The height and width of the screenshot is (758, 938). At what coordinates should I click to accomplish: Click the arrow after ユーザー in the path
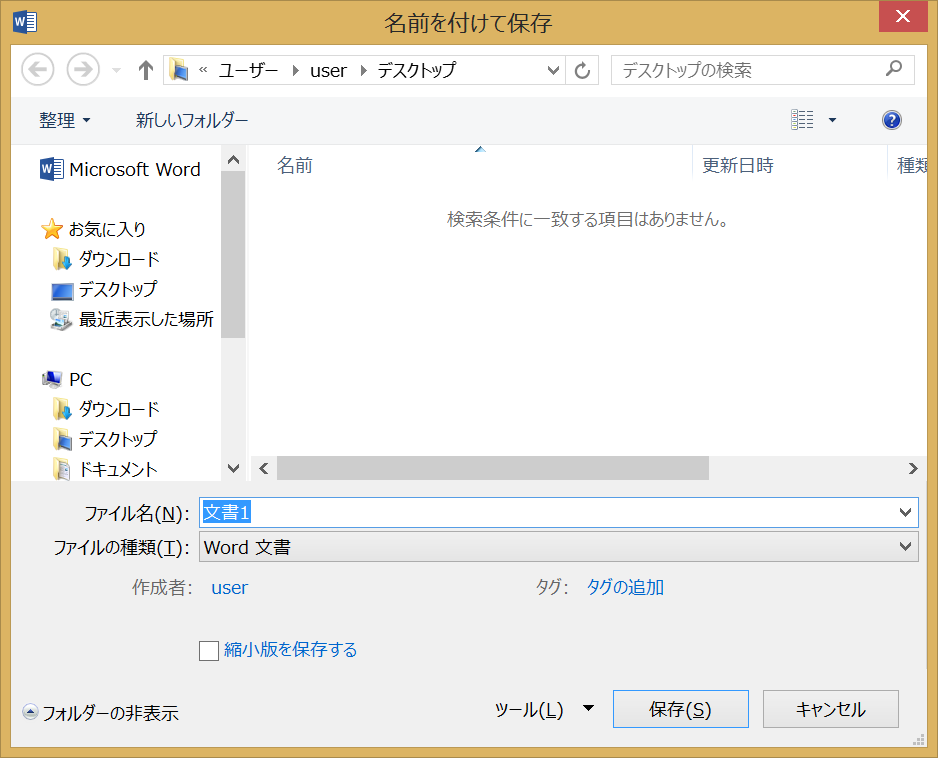click(x=296, y=71)
